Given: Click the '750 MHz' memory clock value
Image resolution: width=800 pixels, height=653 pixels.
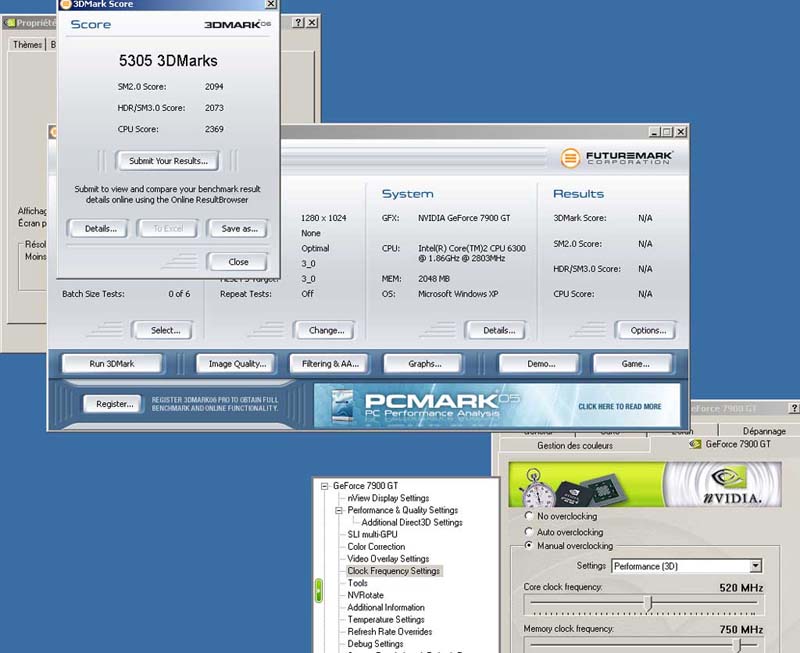Looking at the screenshot, I should coord(741,630).
